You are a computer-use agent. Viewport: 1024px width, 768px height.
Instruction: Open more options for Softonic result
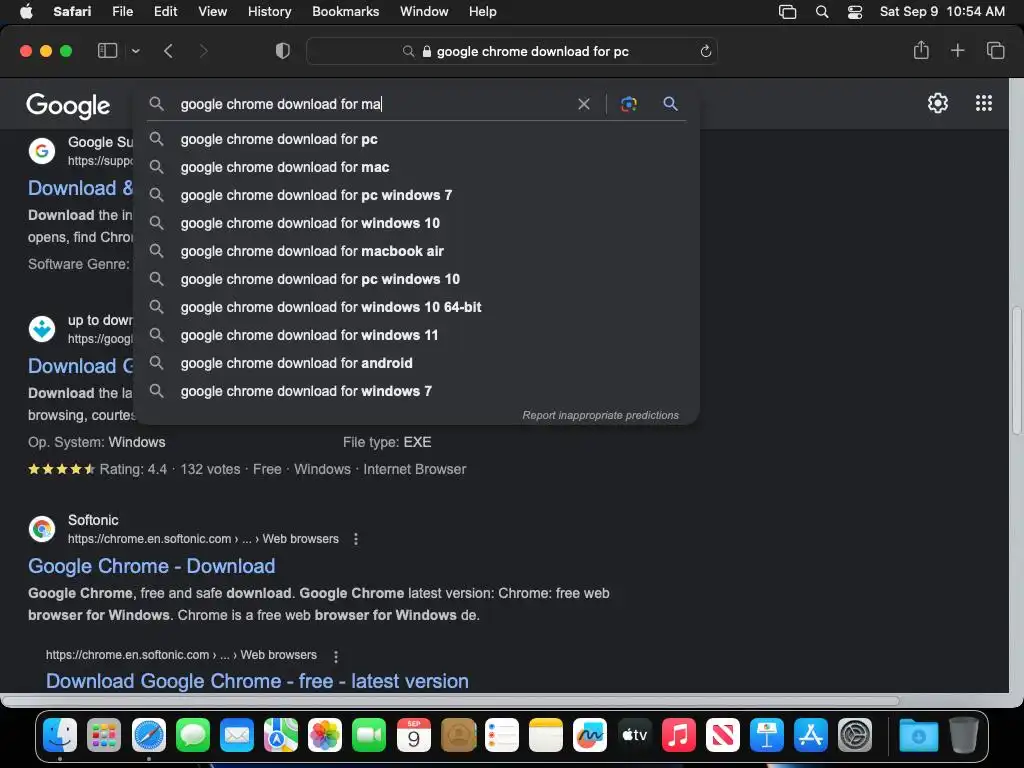pyautogui.click(x=355, y=539)
